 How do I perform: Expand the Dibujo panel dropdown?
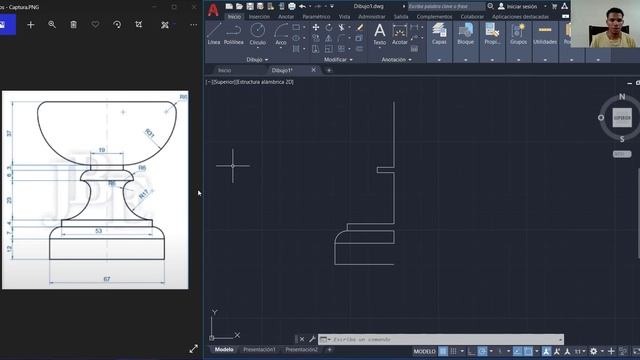(257, 60)
